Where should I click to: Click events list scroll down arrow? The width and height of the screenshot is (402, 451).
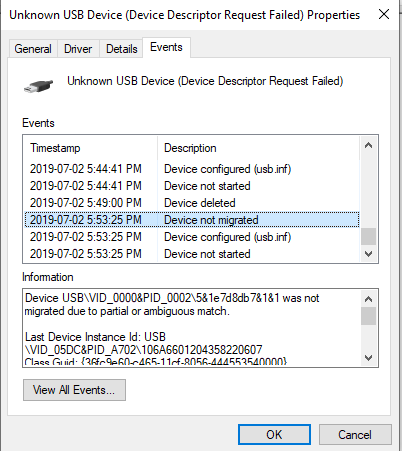pyautogui.click(x=368, y=254)
